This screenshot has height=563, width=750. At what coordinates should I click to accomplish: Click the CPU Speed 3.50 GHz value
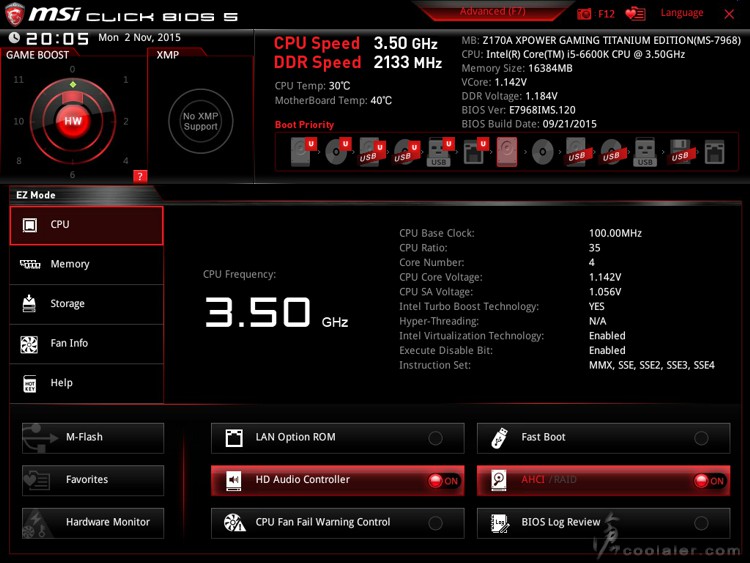click(406, 44)
